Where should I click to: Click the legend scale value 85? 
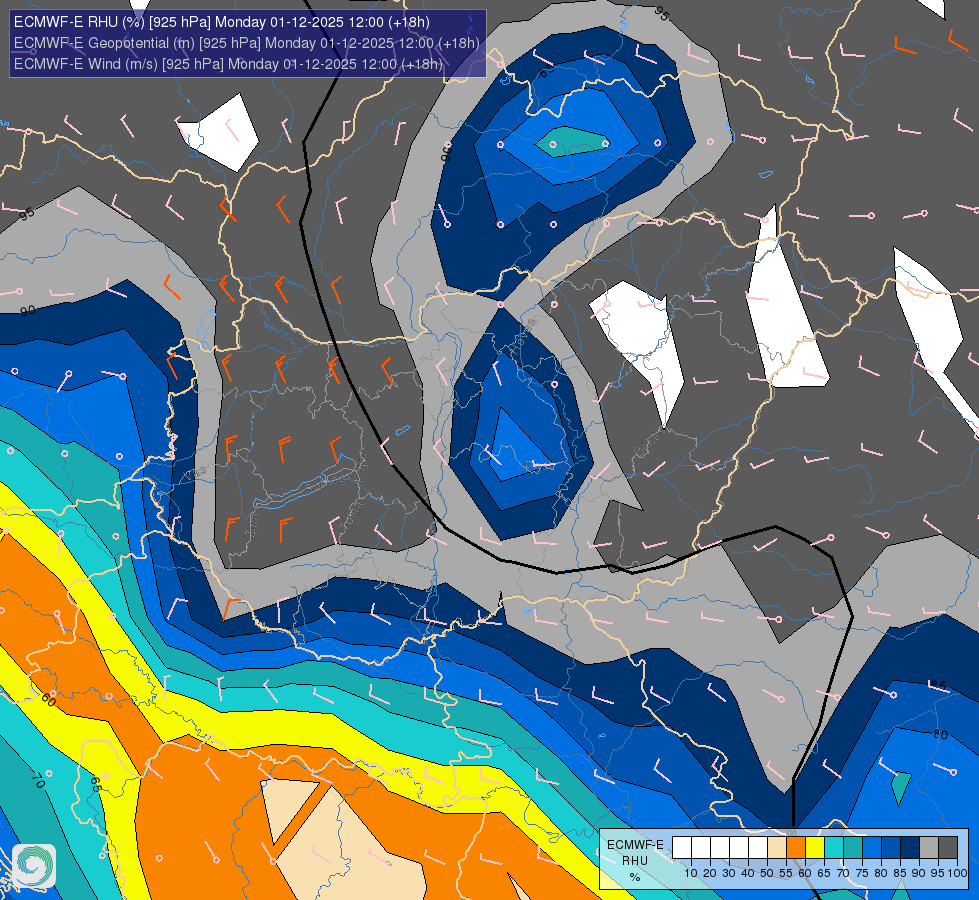tap(900, 873)
